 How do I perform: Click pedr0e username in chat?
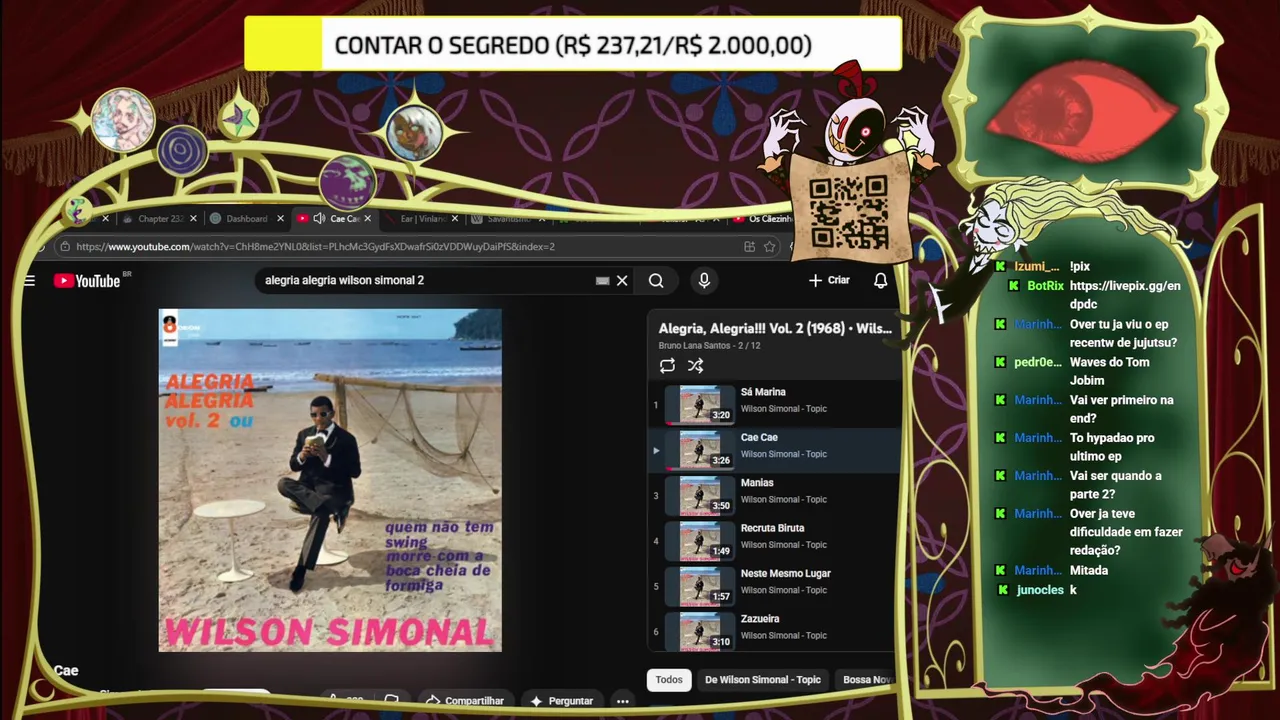click(x=1038, y=363)
